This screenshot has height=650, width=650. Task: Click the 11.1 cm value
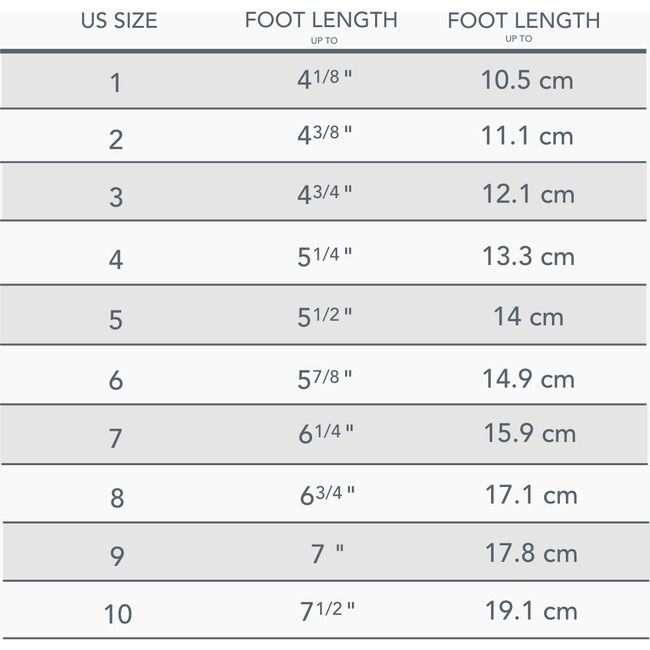(528, 137)
